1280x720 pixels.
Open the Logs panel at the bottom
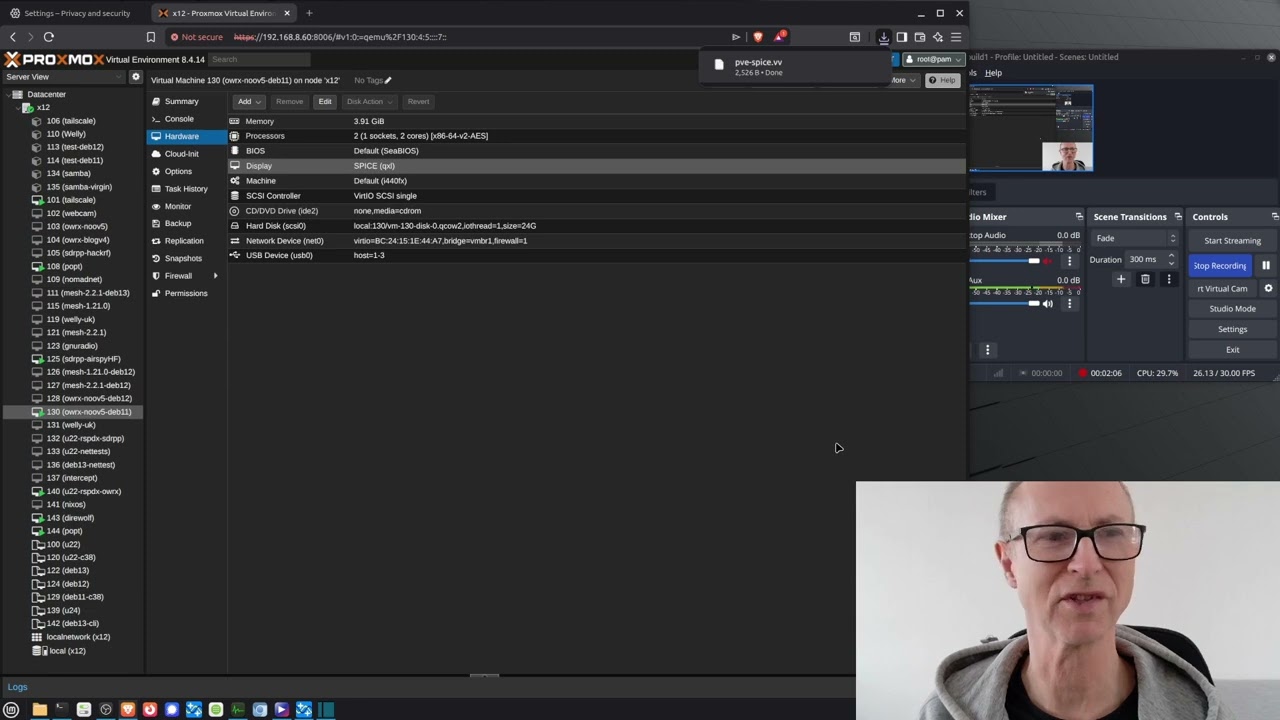17,687
